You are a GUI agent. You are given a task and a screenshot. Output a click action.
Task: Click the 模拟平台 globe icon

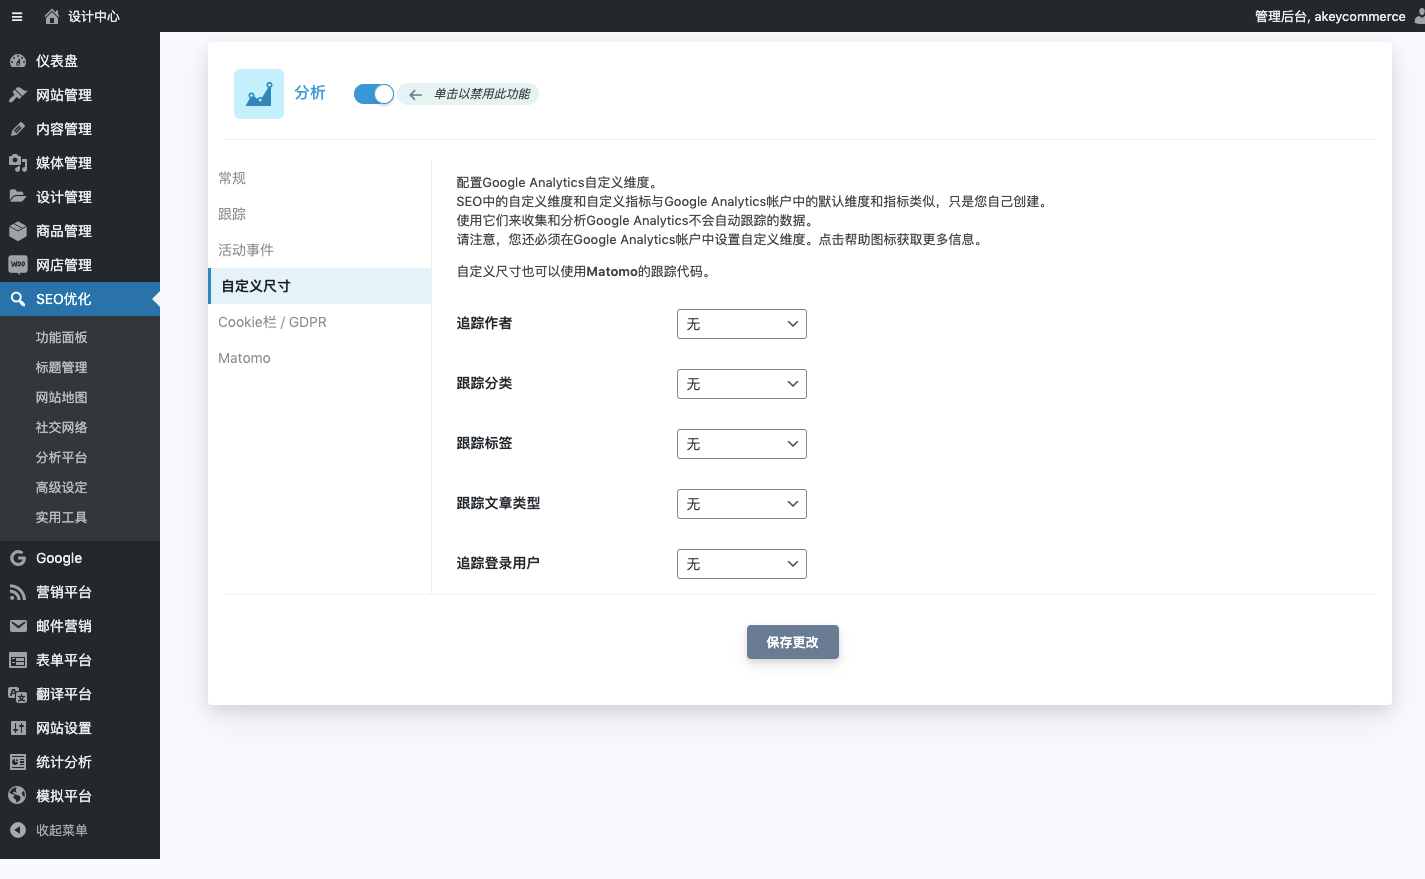click(18, 796)
